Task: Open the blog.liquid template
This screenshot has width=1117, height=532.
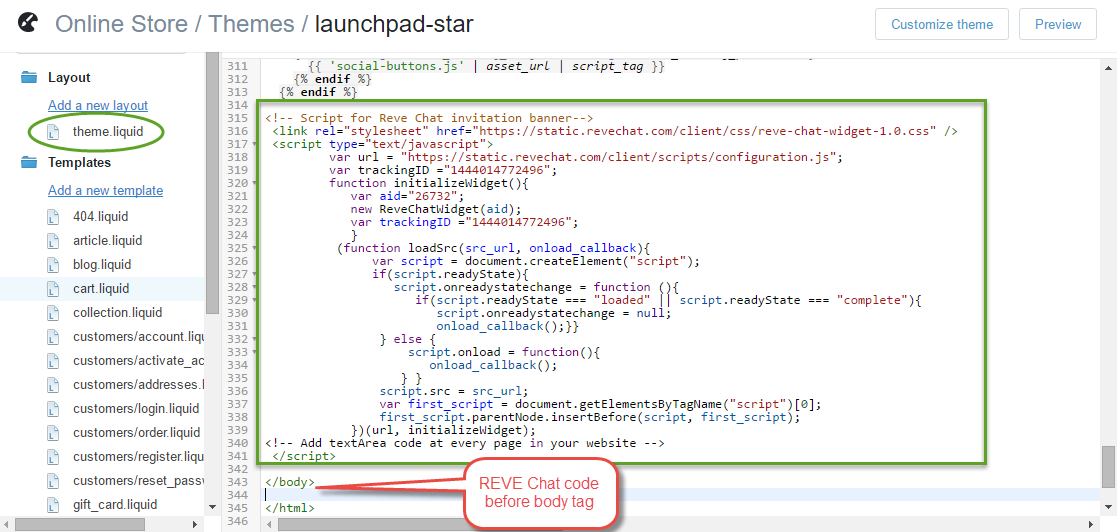Action: [x=102, y=264]
